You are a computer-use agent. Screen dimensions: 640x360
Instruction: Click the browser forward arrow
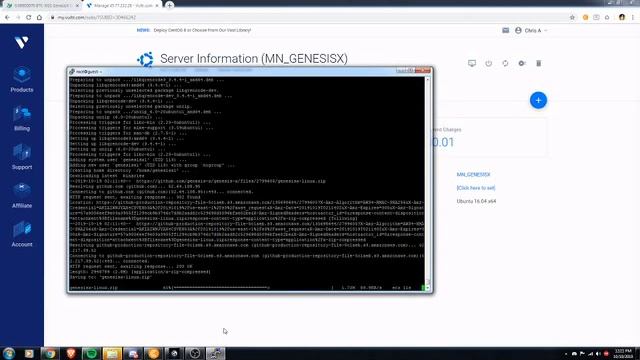[18, 18]
